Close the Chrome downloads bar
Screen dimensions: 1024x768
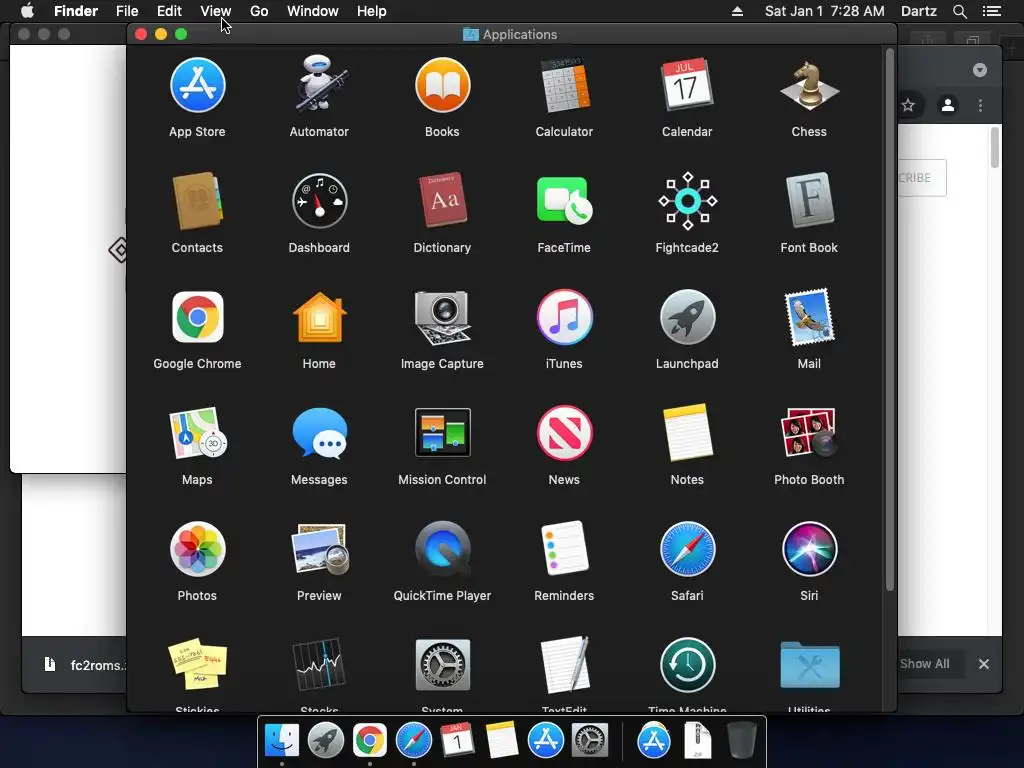point(984,664)
